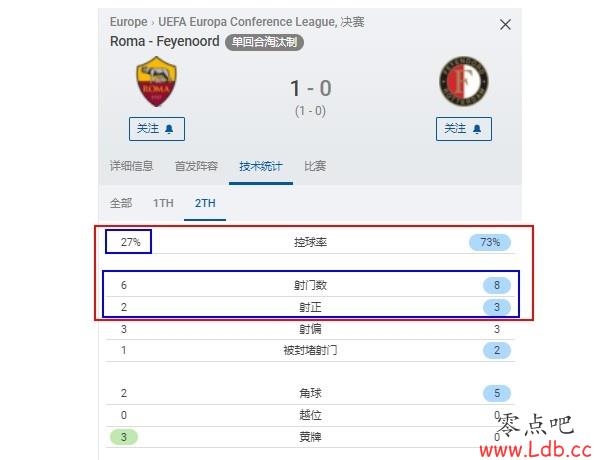Show first half 1TH statistics
The image size is (601, 460).
163,203
